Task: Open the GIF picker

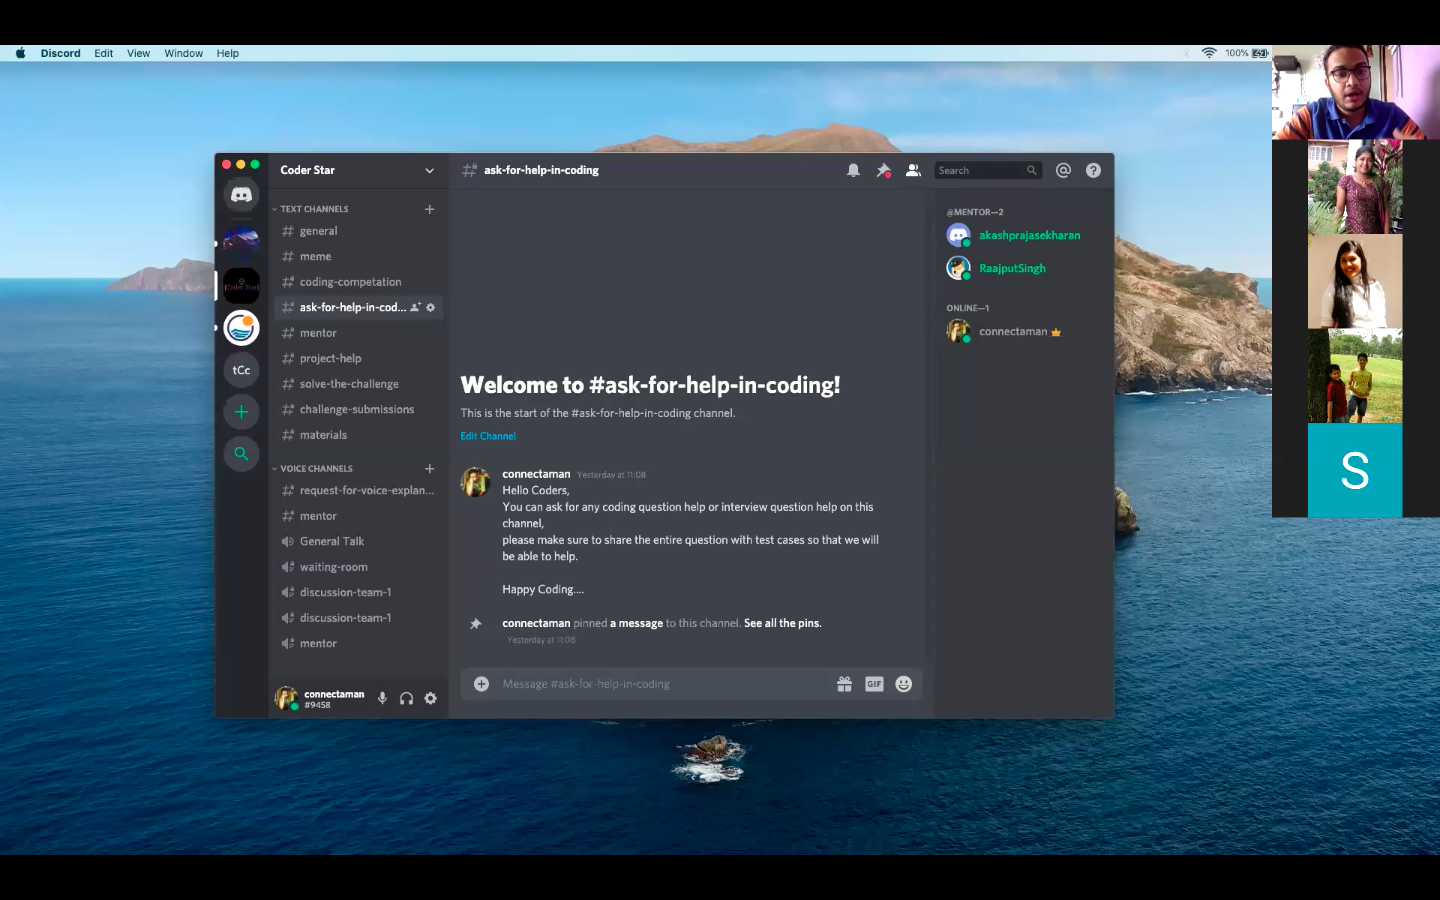Action: coord(874,684)
